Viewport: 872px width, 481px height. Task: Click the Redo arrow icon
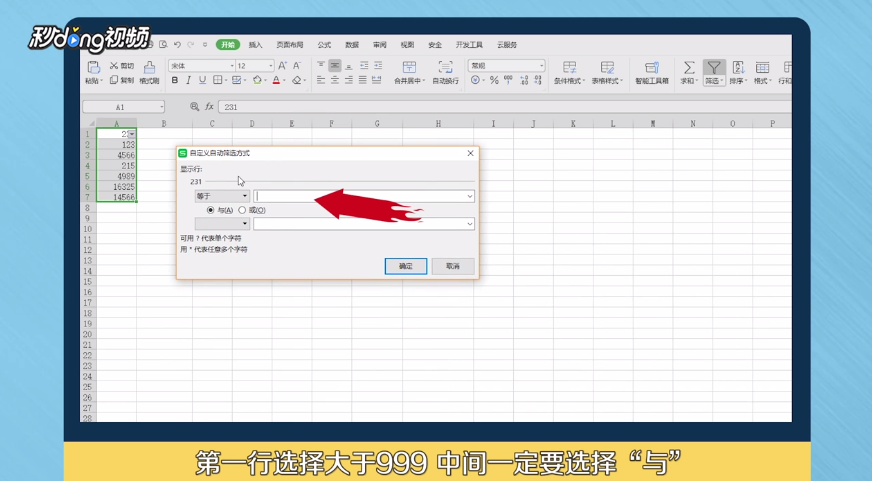(x=191, y=44)
